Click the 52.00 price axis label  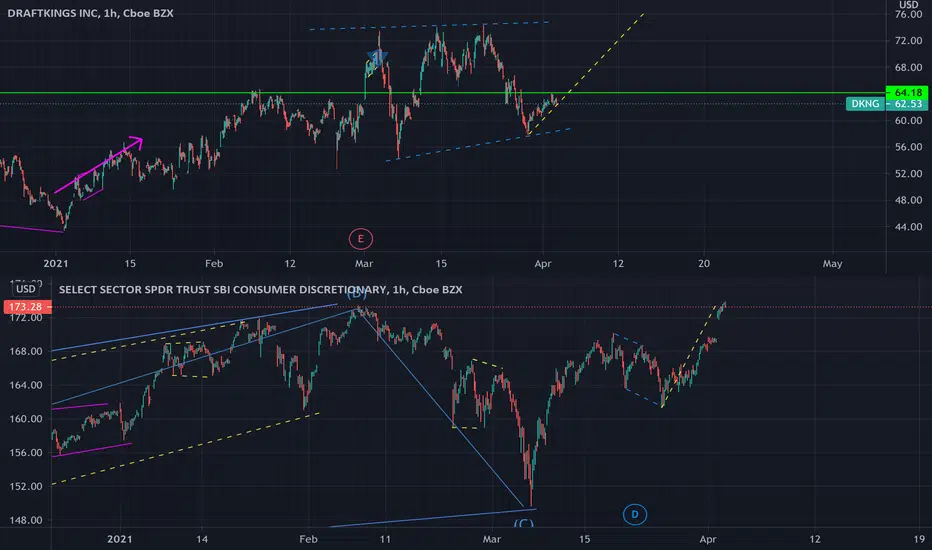(908, 174)
